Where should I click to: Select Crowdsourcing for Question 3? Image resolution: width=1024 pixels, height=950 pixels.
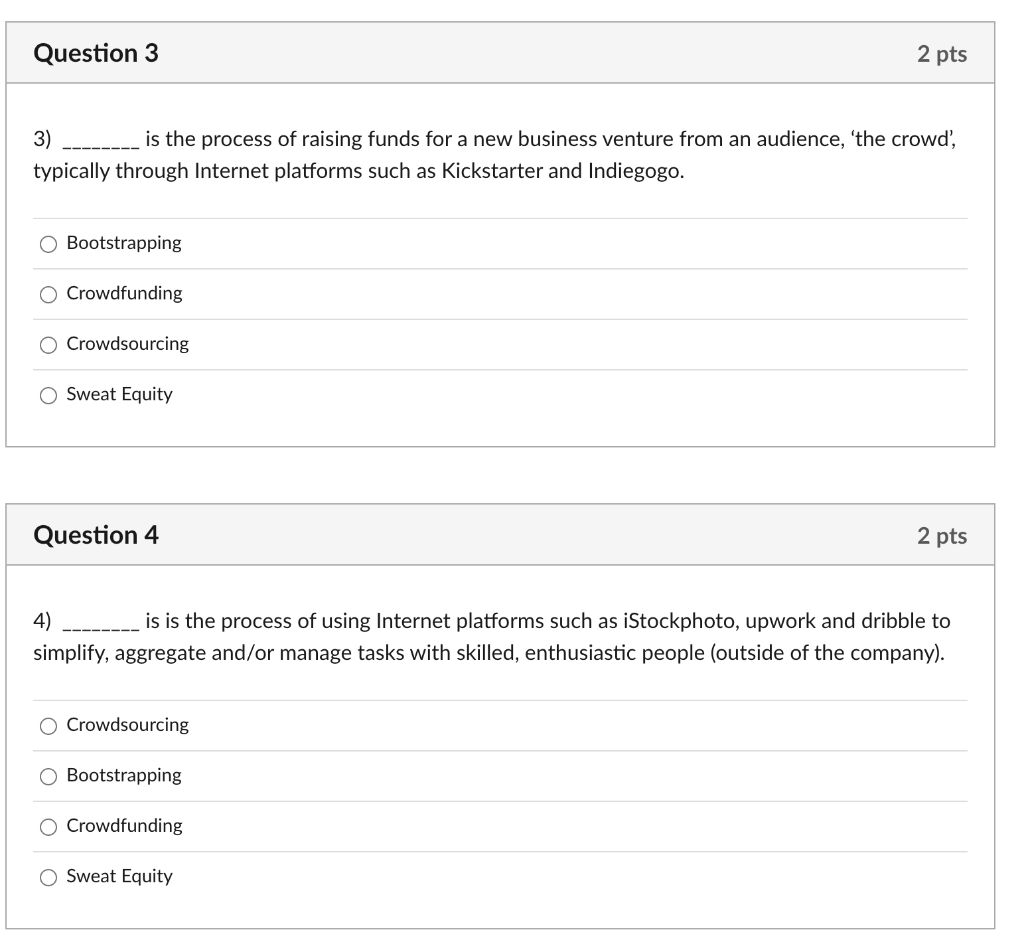[x=47, y=344]
